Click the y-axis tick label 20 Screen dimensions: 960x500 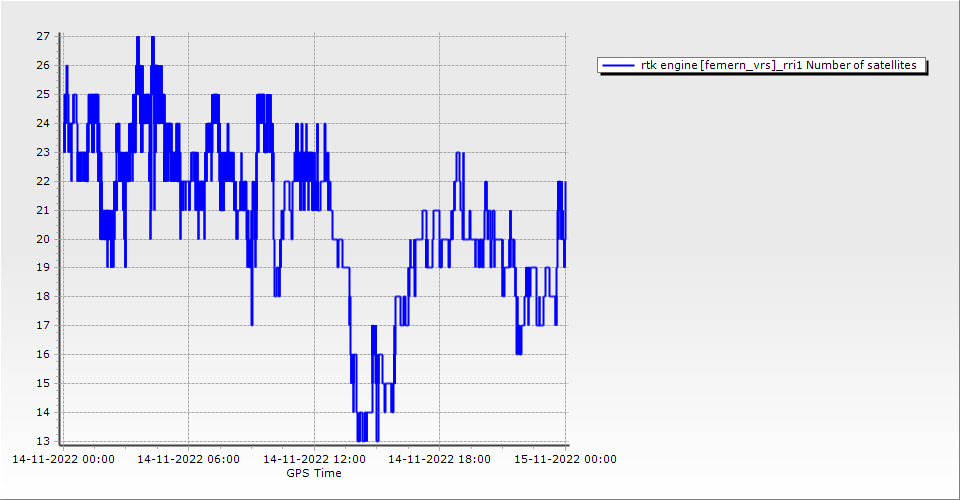(43, 239)
